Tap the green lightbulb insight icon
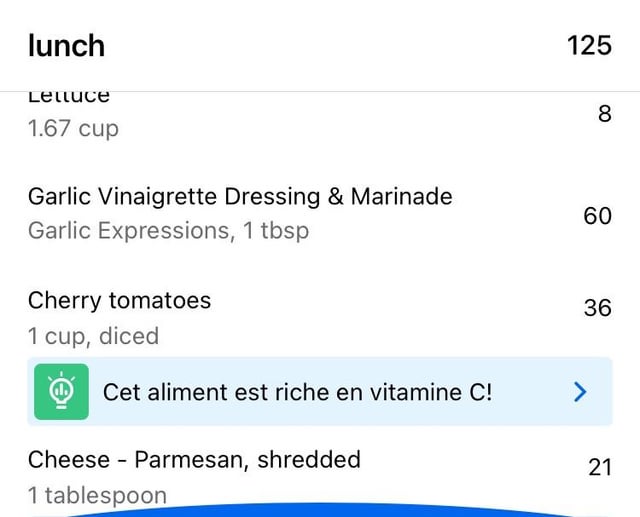This screenshot has width=640, height=517. (x=61, y=392)
